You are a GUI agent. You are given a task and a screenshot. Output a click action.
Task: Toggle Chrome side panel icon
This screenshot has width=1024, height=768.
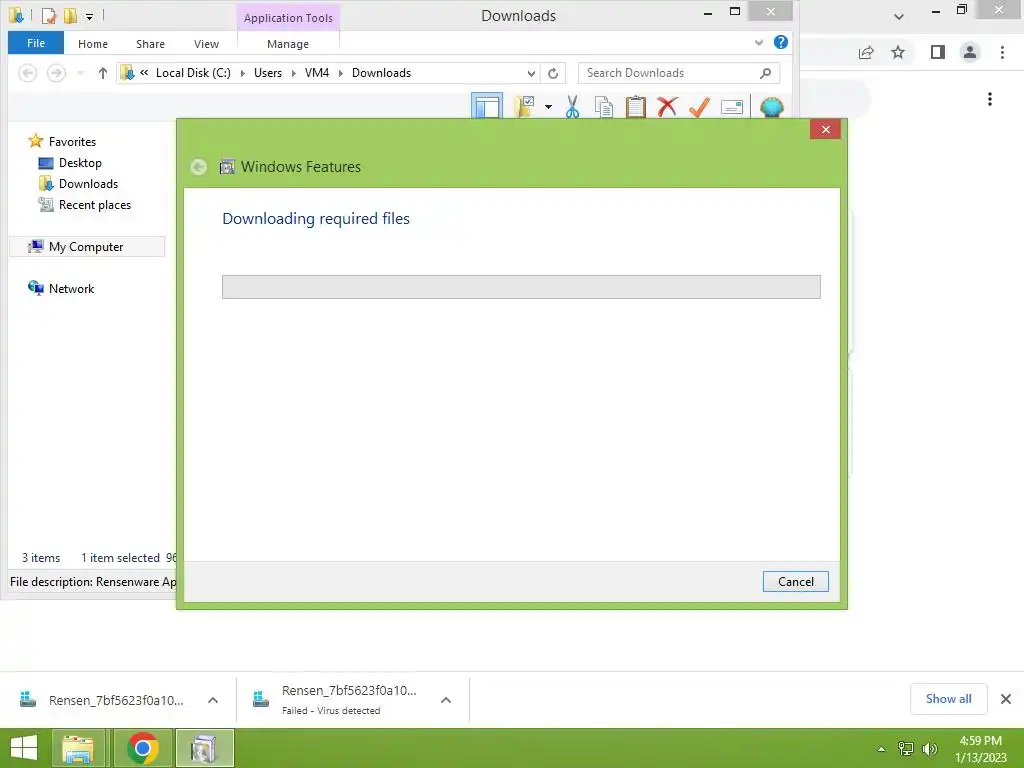point(938,52)
